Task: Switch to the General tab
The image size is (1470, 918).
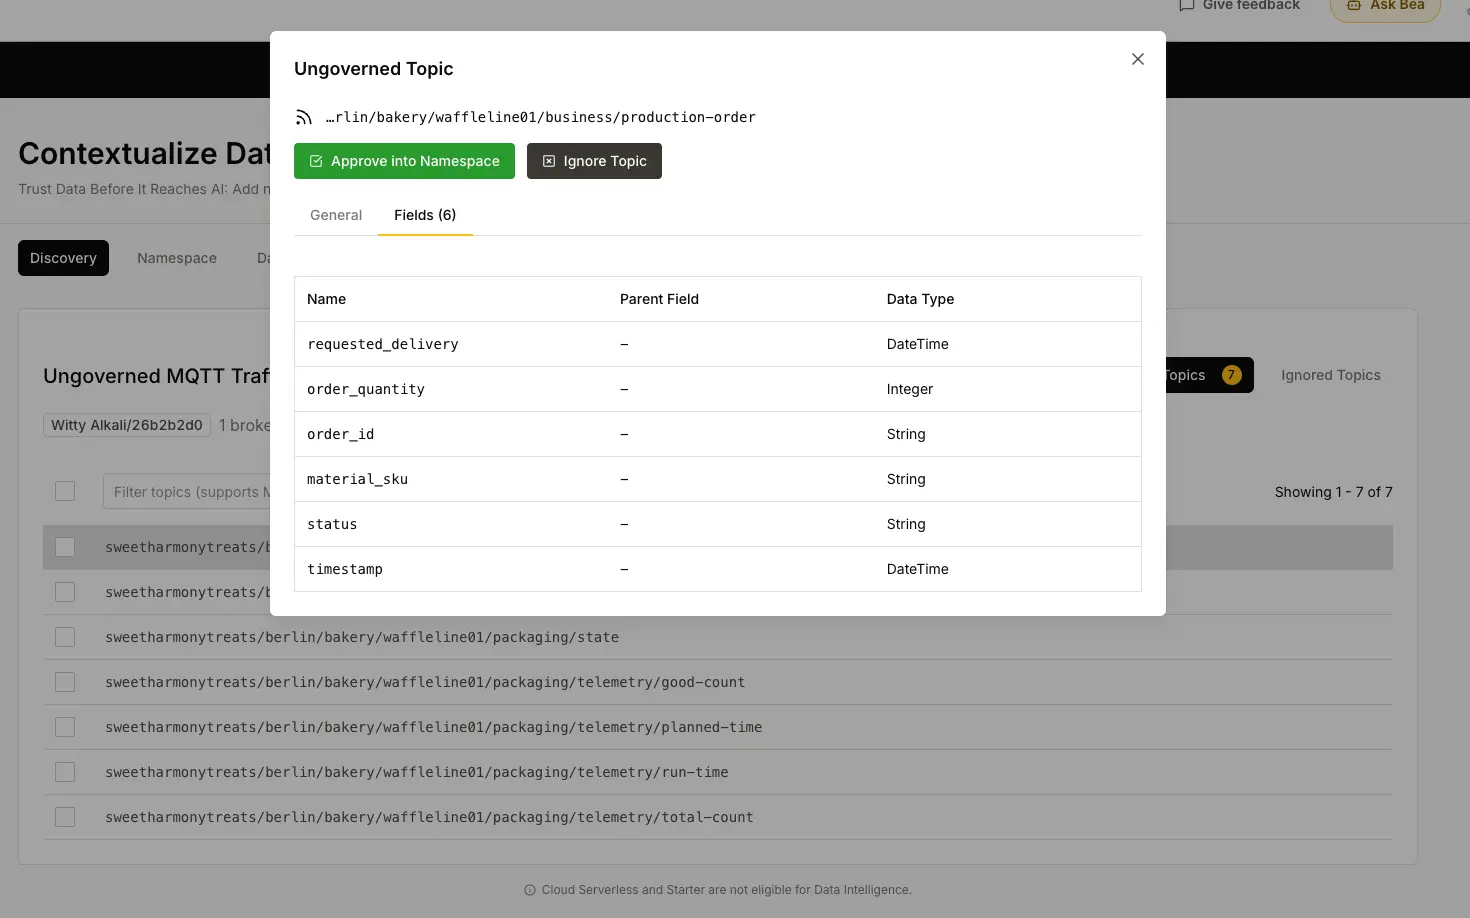Action: 336,215
